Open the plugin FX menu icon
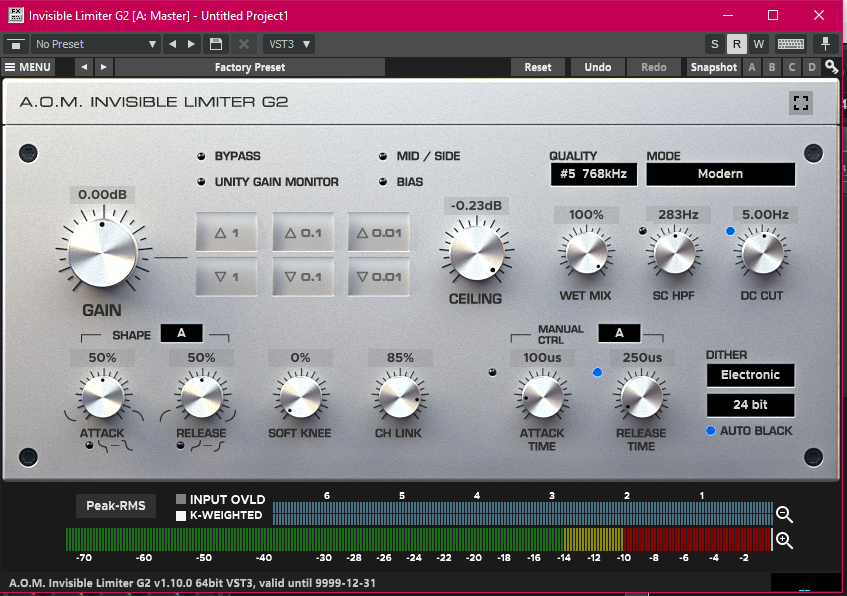 (x=16, y=44)
